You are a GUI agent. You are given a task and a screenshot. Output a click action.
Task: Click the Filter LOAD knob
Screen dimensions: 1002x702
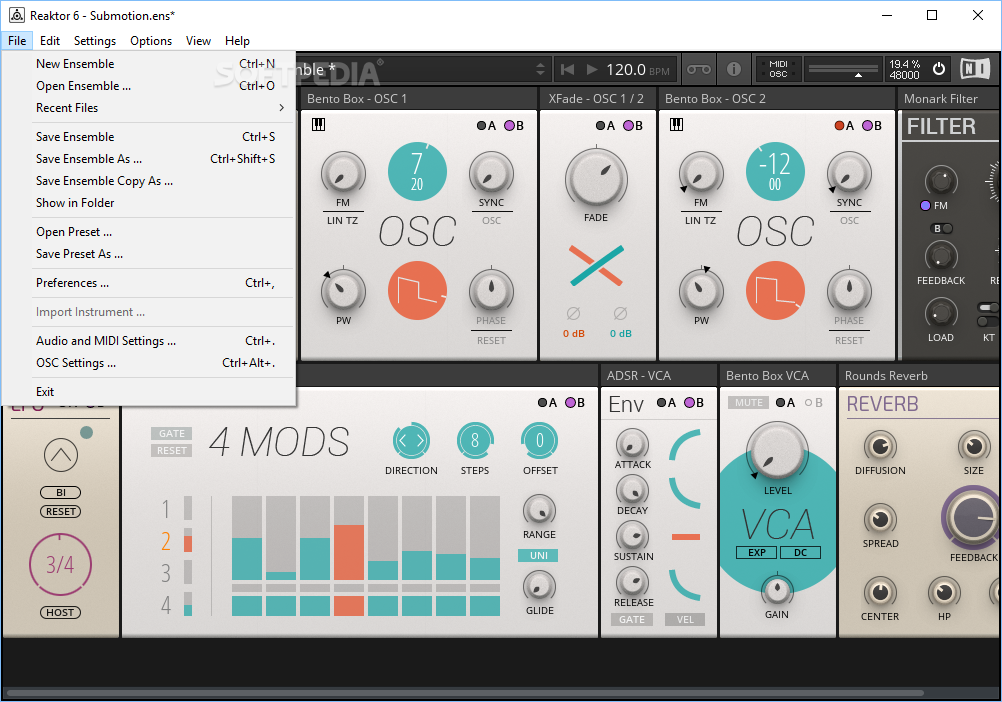[941, 314]
